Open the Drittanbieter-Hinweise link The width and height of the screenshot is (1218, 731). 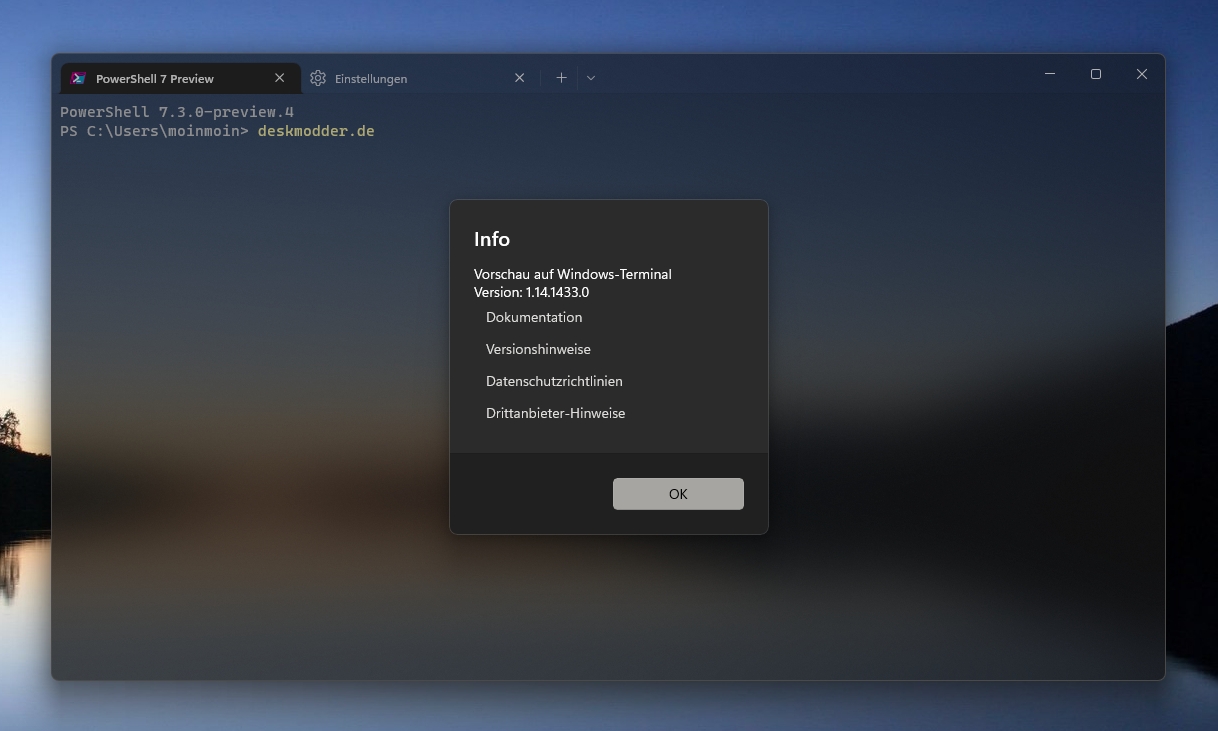click(x=555, y=413)
